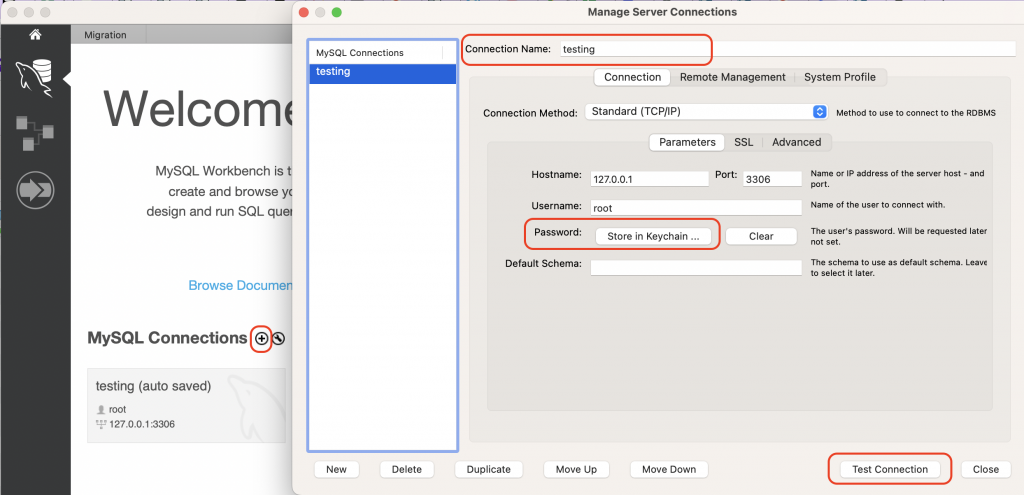
Task: Click the Close button in dialog
Action: (985, 469)
